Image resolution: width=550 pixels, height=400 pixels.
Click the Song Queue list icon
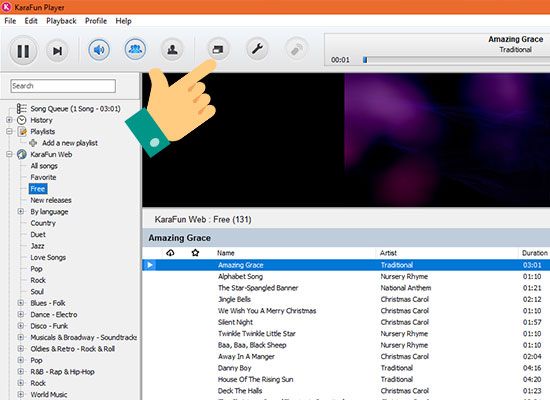click(22, 108)
